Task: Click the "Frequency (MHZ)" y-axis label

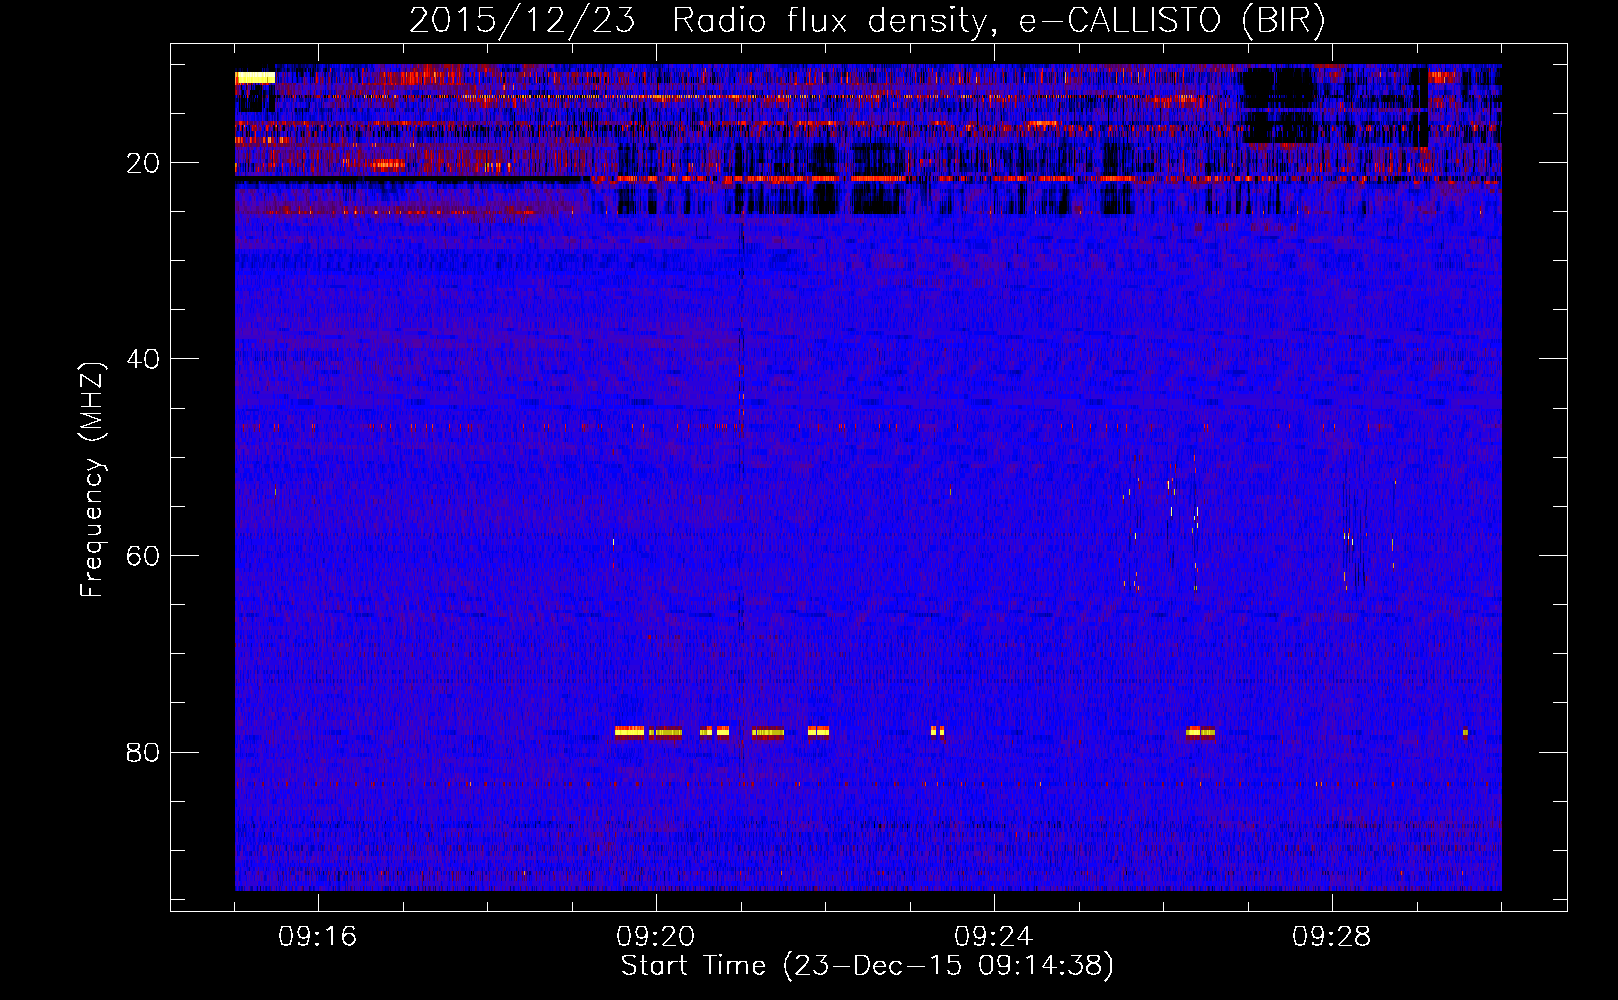Action: click(92, 480)
